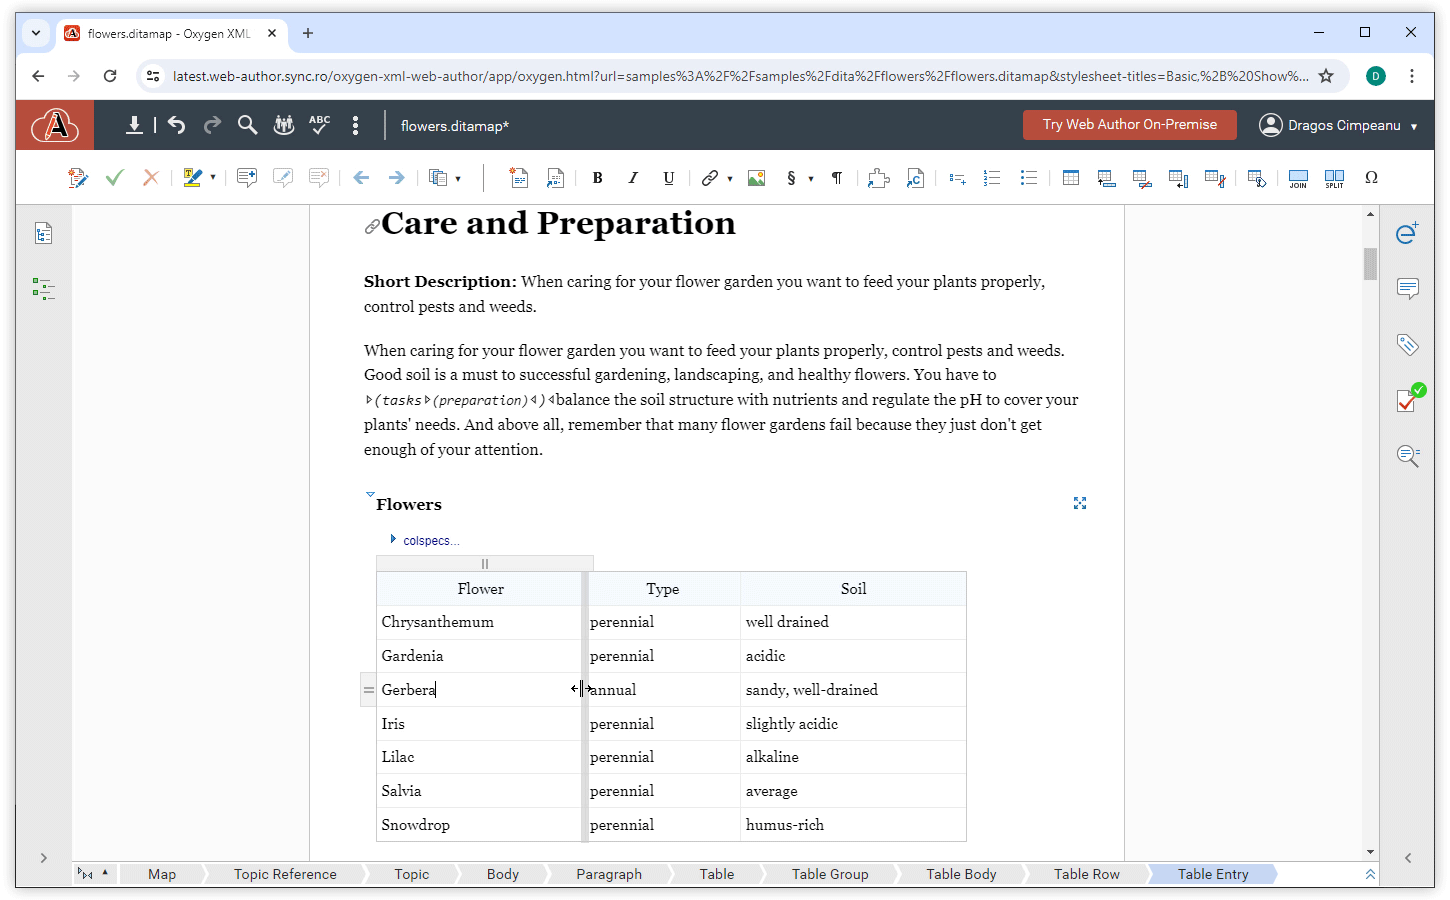Toggle track changes in the toolbar
This screenshot has width=1450, height=900.
click(77, 178)
